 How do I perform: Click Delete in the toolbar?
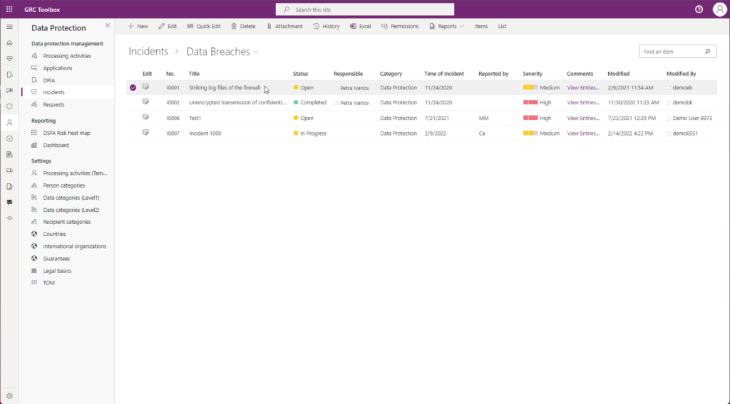[243, 27]
